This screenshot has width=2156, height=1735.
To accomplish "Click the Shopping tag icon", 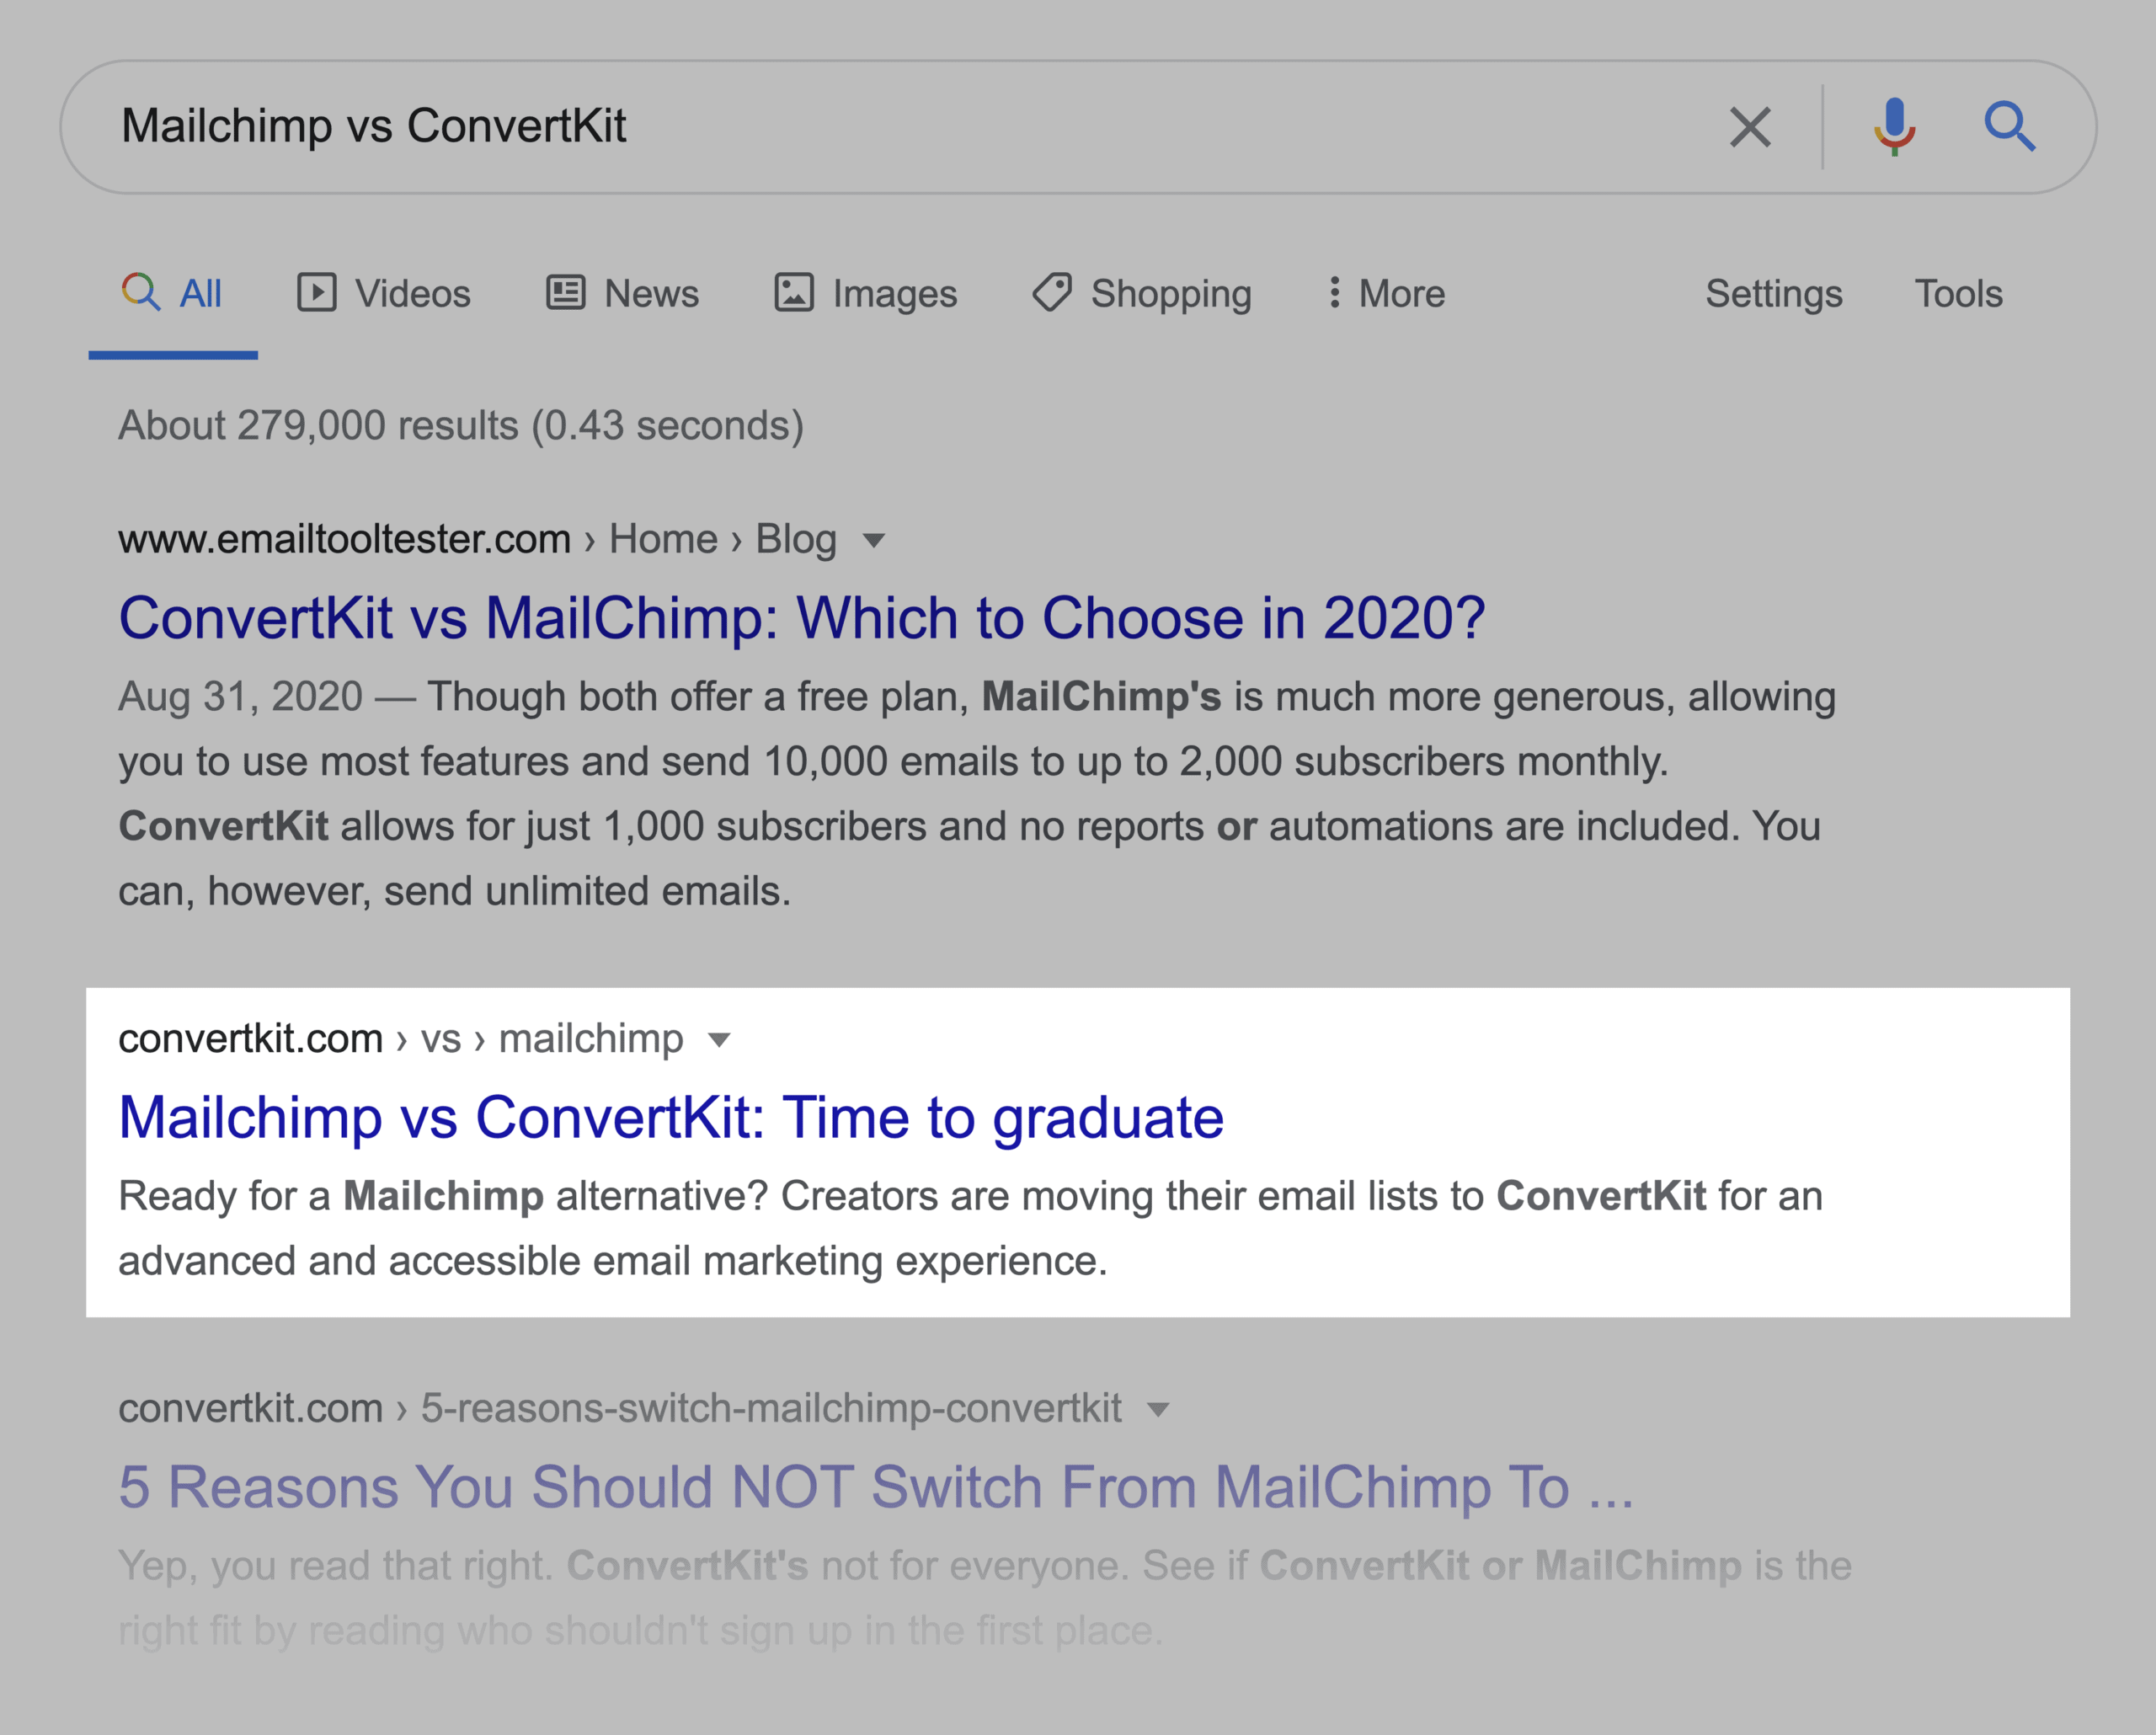I will click(1052, 293).
